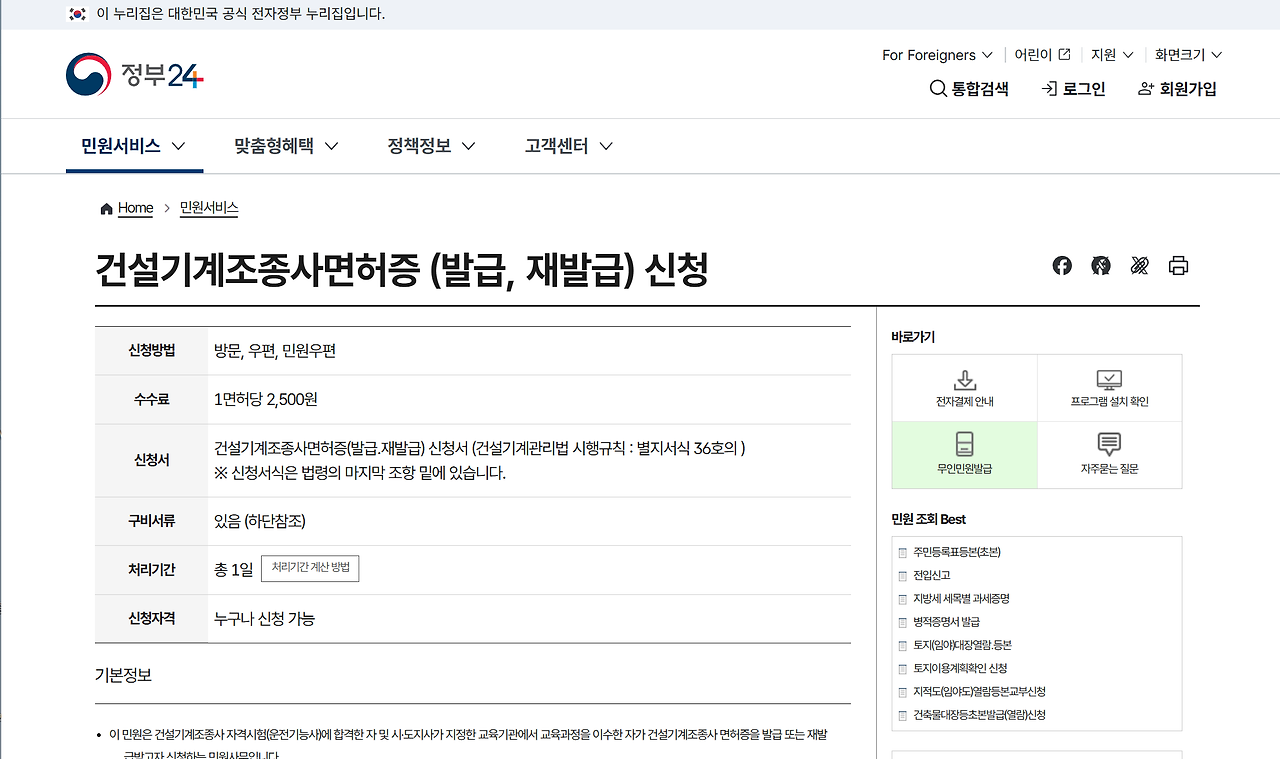Open 토지(임야)대장열람.등본 link
This screenshot has width=1280, height=759.
(962, 645)
